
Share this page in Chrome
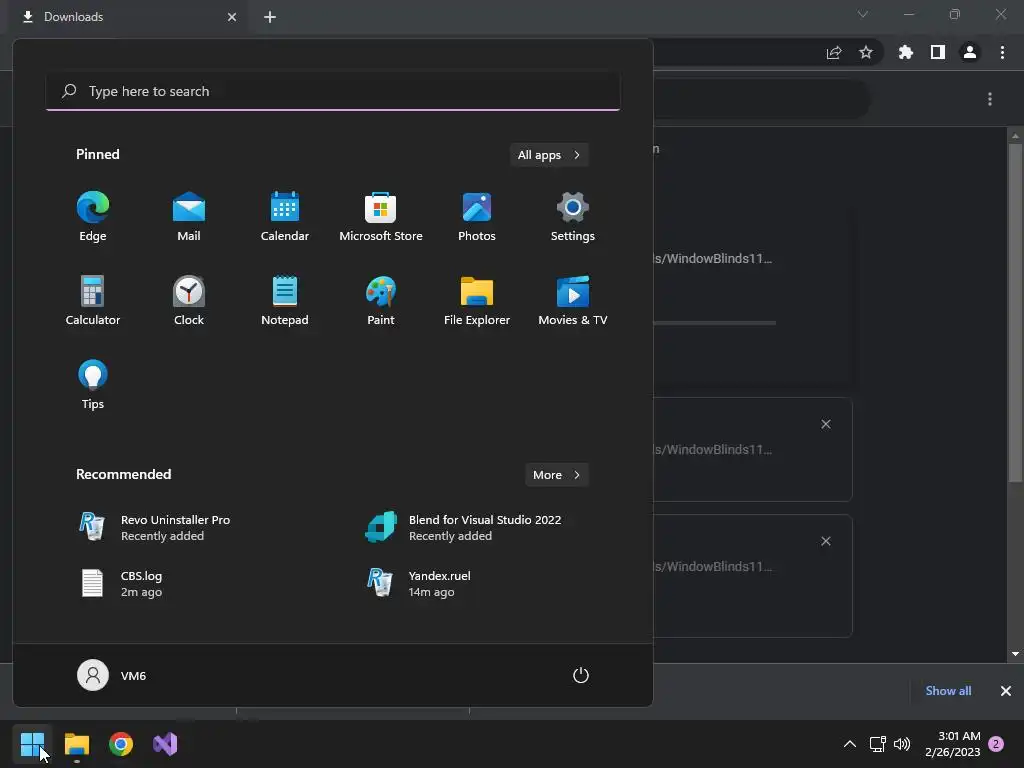click(834, 53)
